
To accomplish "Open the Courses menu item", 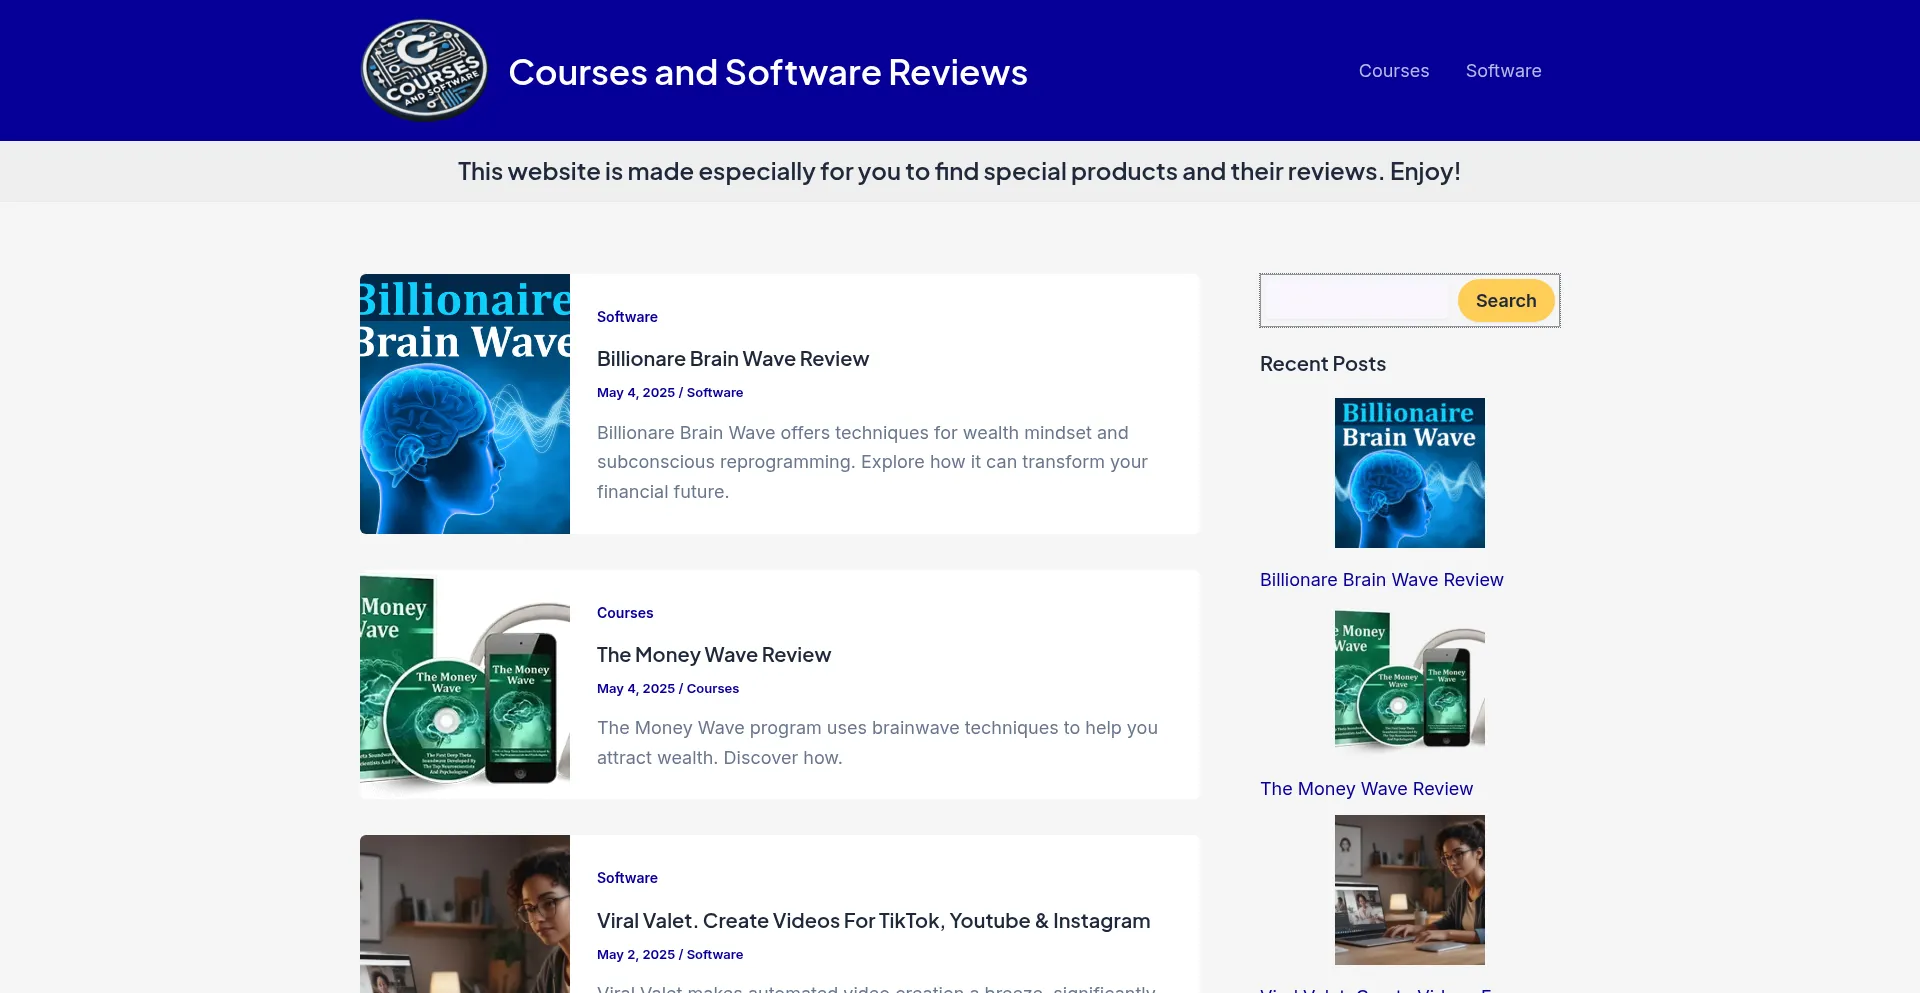I will click(1394, 71).
